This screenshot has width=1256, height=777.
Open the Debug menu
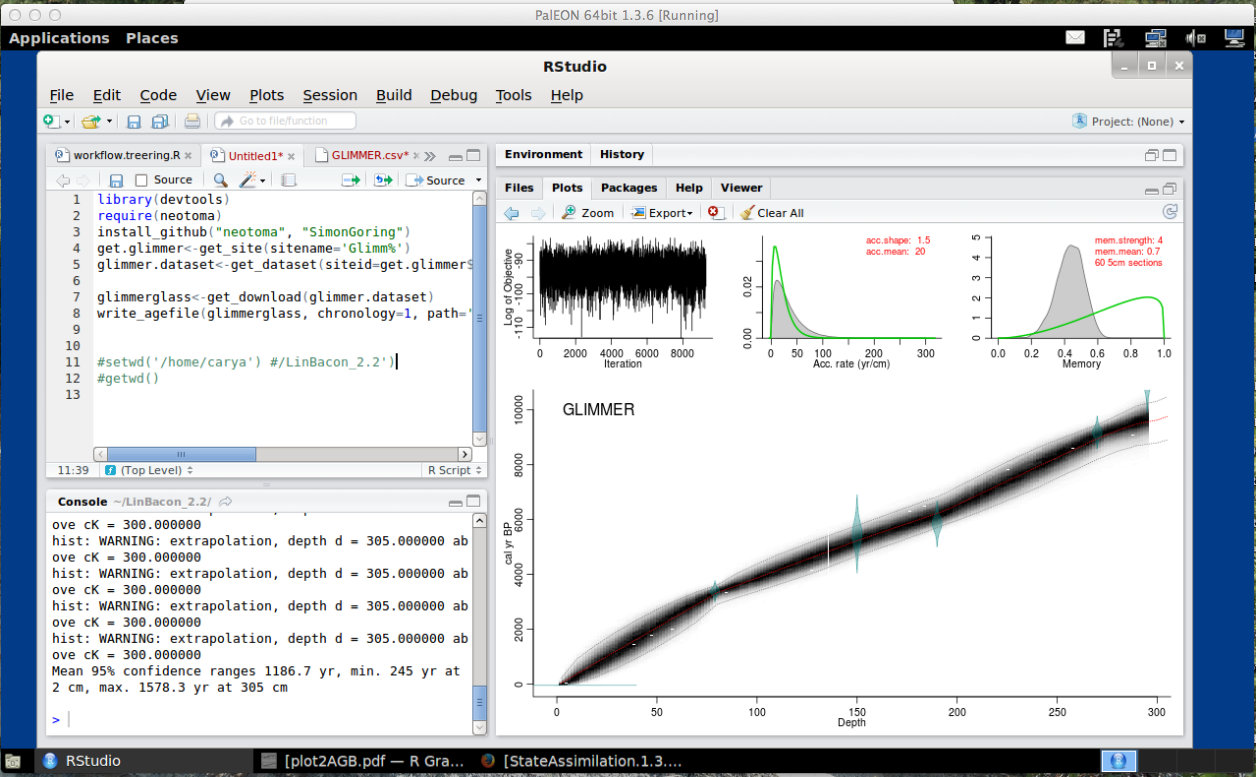point(454,95)
